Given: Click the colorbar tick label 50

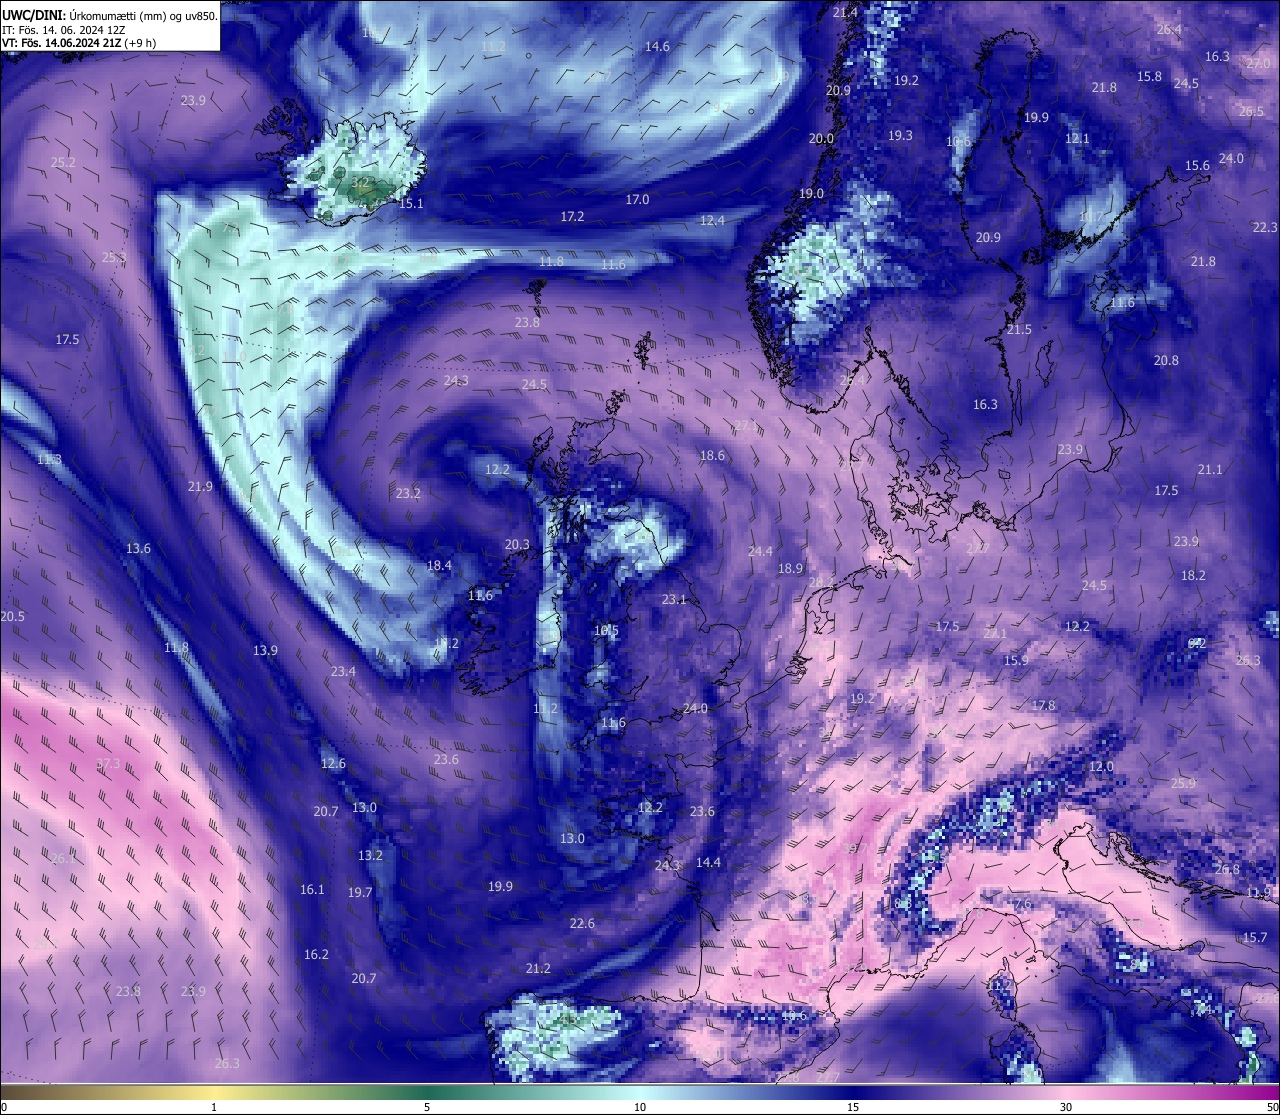Looking at the screenshot, I should pos(1272,1107).
